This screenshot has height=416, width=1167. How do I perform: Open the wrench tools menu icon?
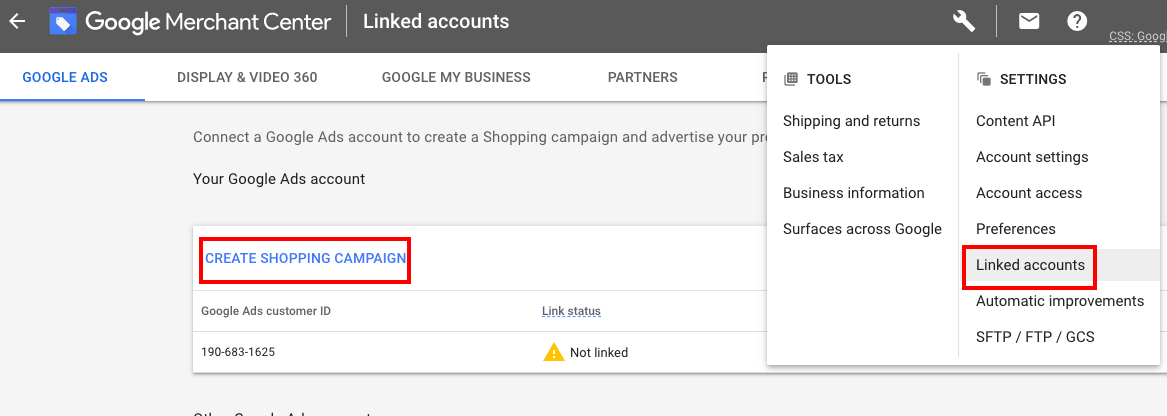click(x=964, y=21)
